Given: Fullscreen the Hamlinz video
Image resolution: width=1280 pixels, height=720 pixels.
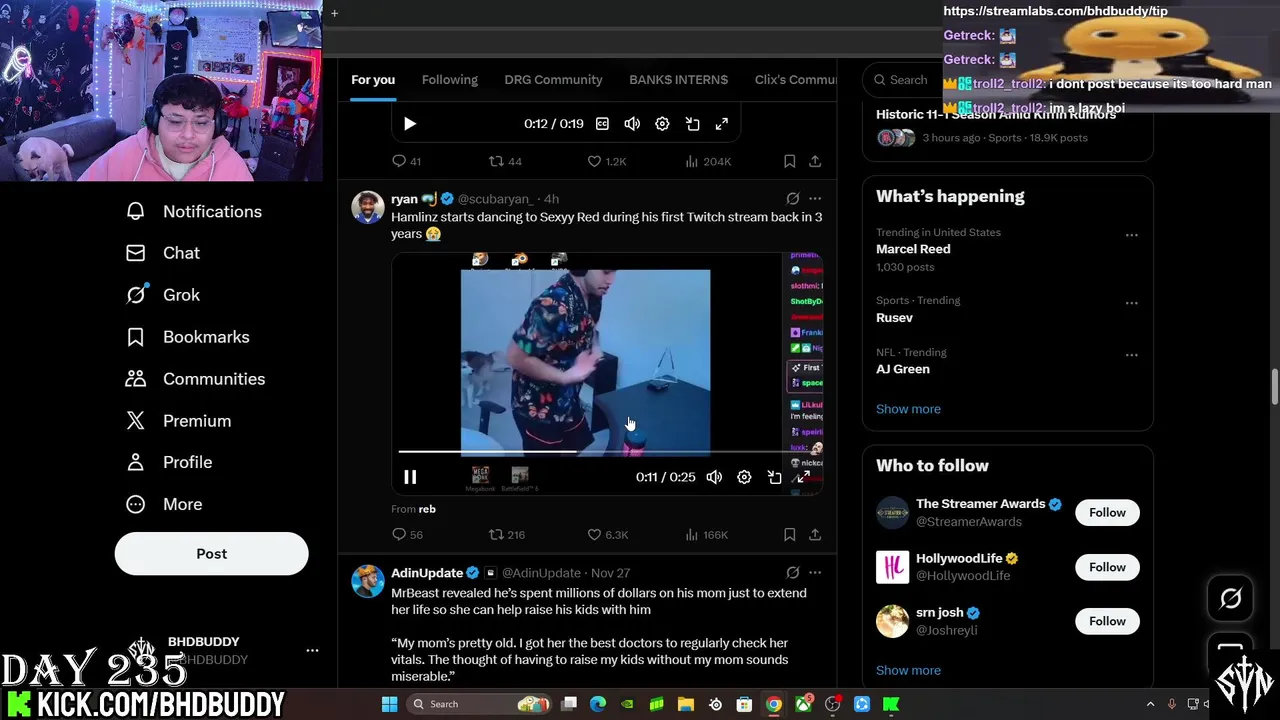Looking at the screenshot, I should point(803,478).
